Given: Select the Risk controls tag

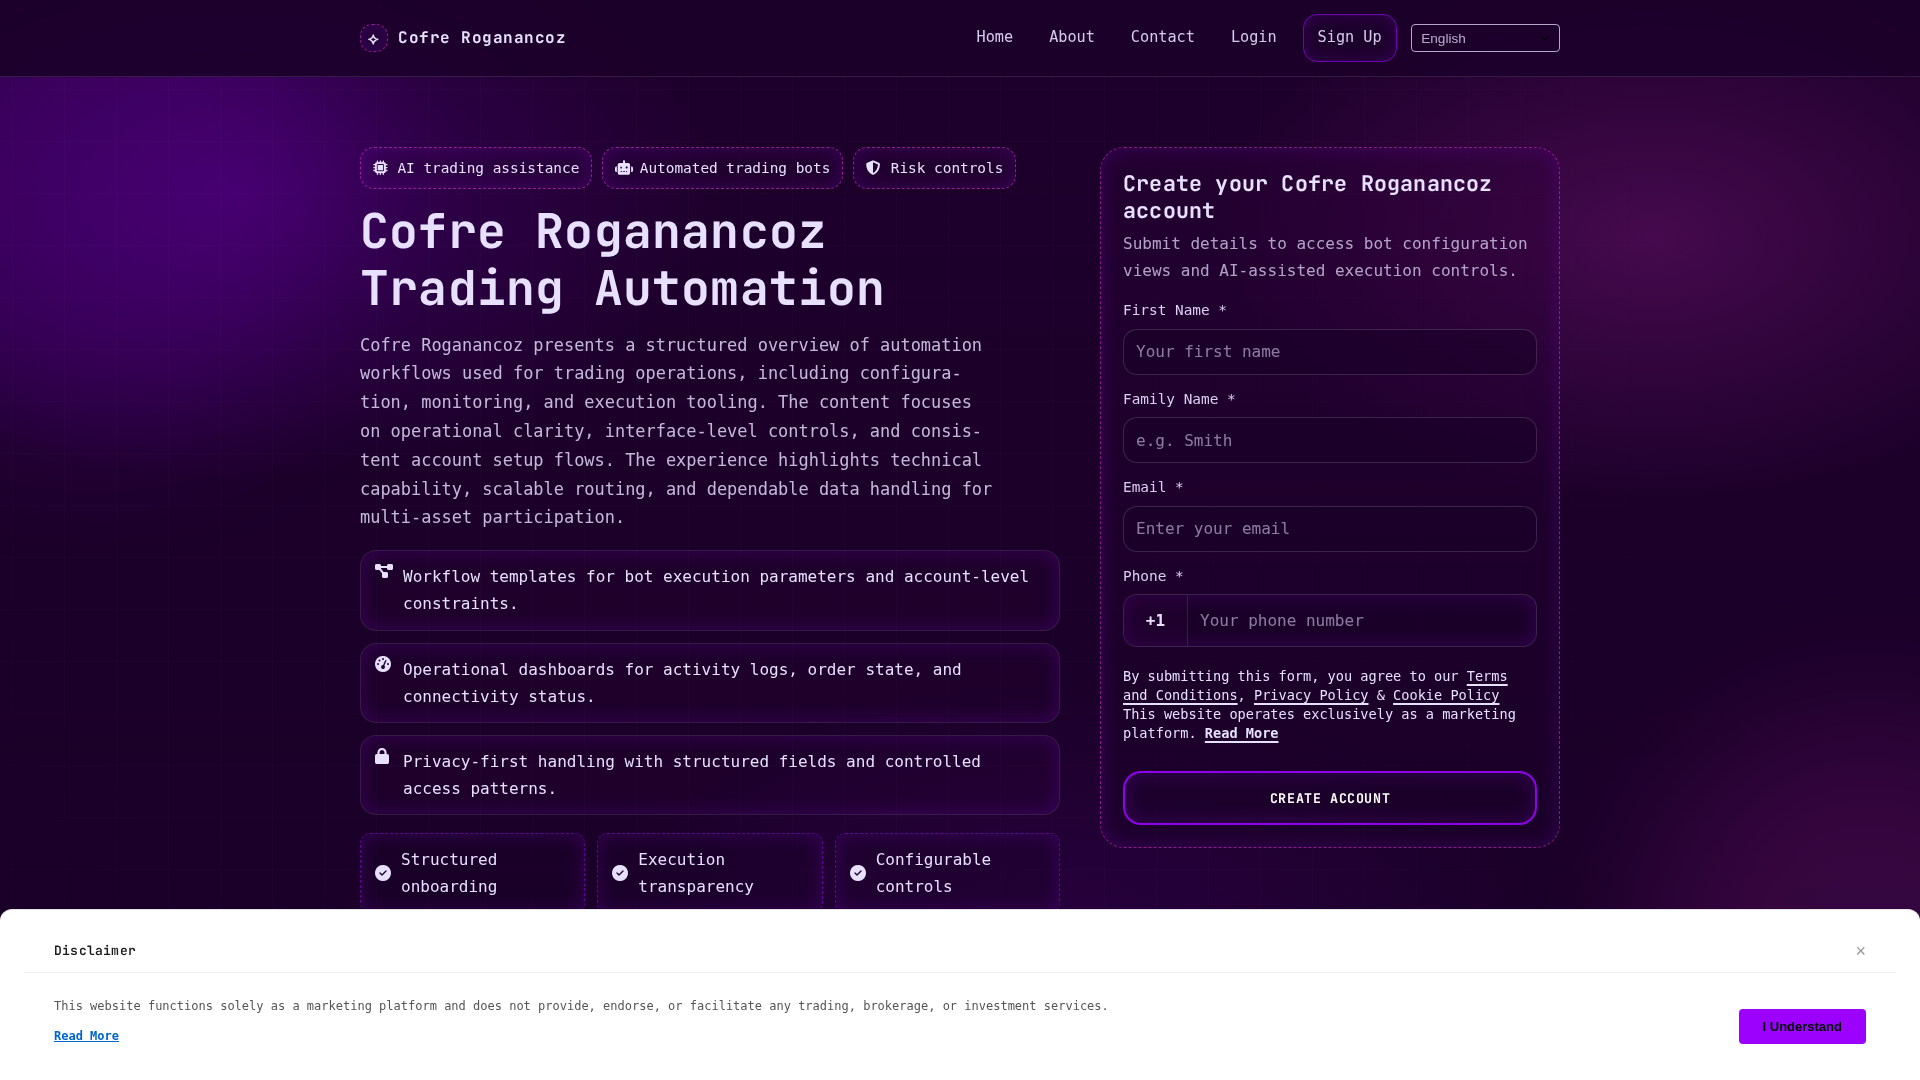Looking at the screenshot, I should click(934, 168).
